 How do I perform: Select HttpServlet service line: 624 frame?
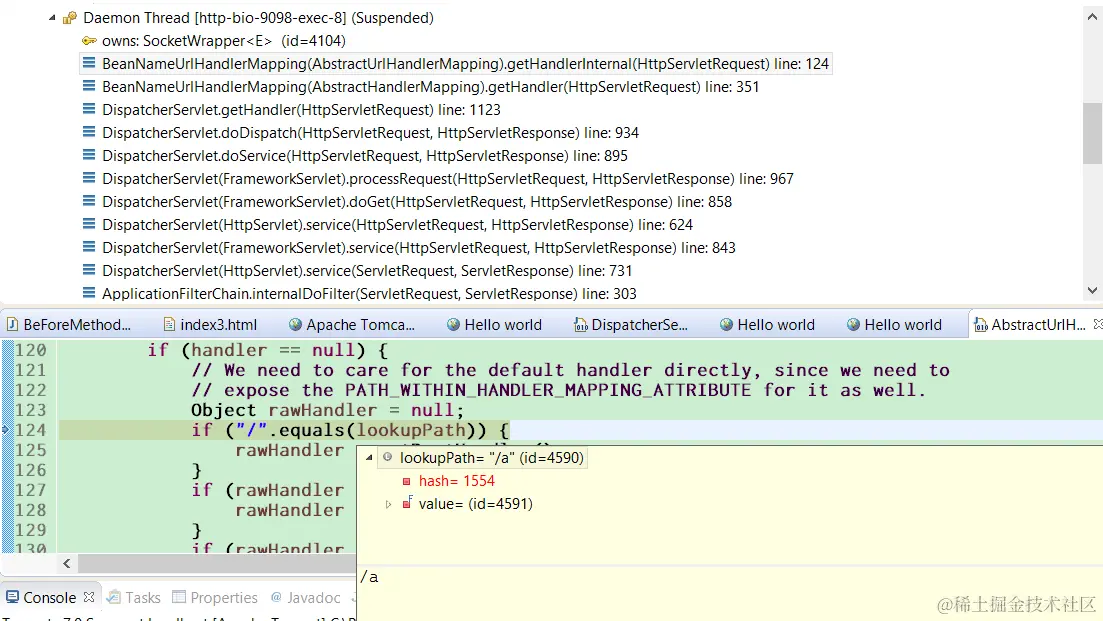pyautogui.click(x=397, y=225)
